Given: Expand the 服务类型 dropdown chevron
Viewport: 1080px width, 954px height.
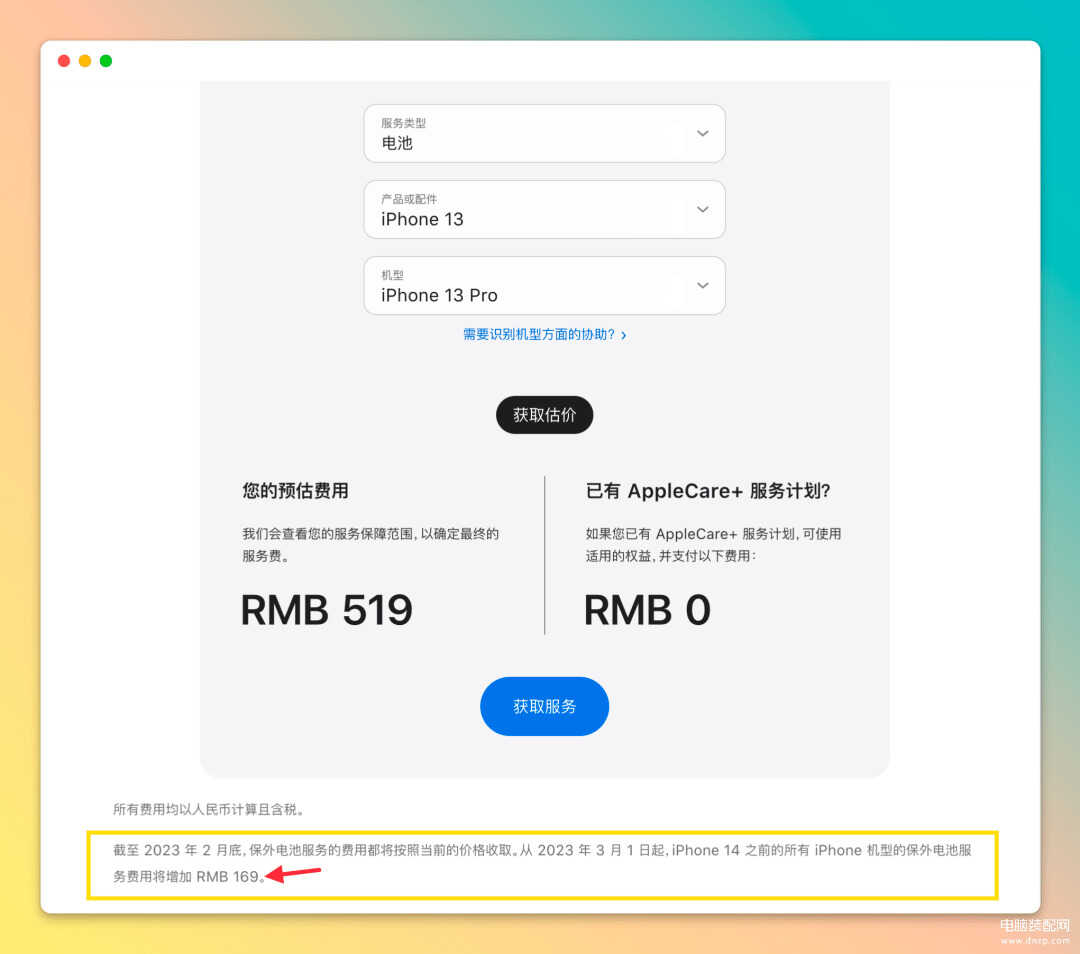Looking at the screenshot, I should 703,134.
